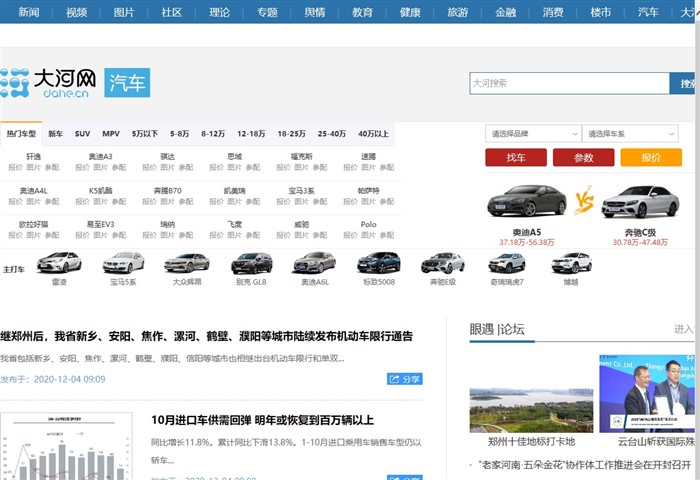Select the SUV tab
Viewport: 700px width, 480px height.
point(83,134)
